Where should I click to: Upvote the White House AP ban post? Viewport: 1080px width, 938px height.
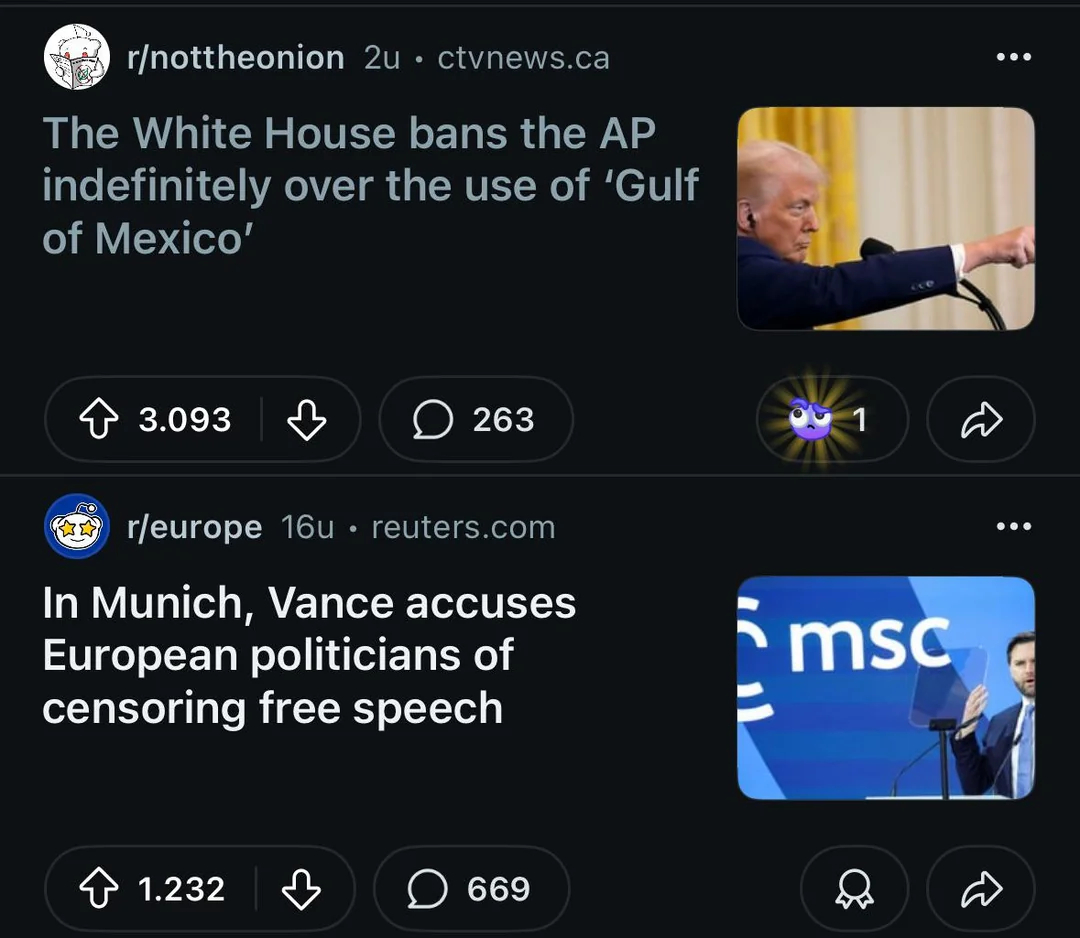click(x=98, y=420)
